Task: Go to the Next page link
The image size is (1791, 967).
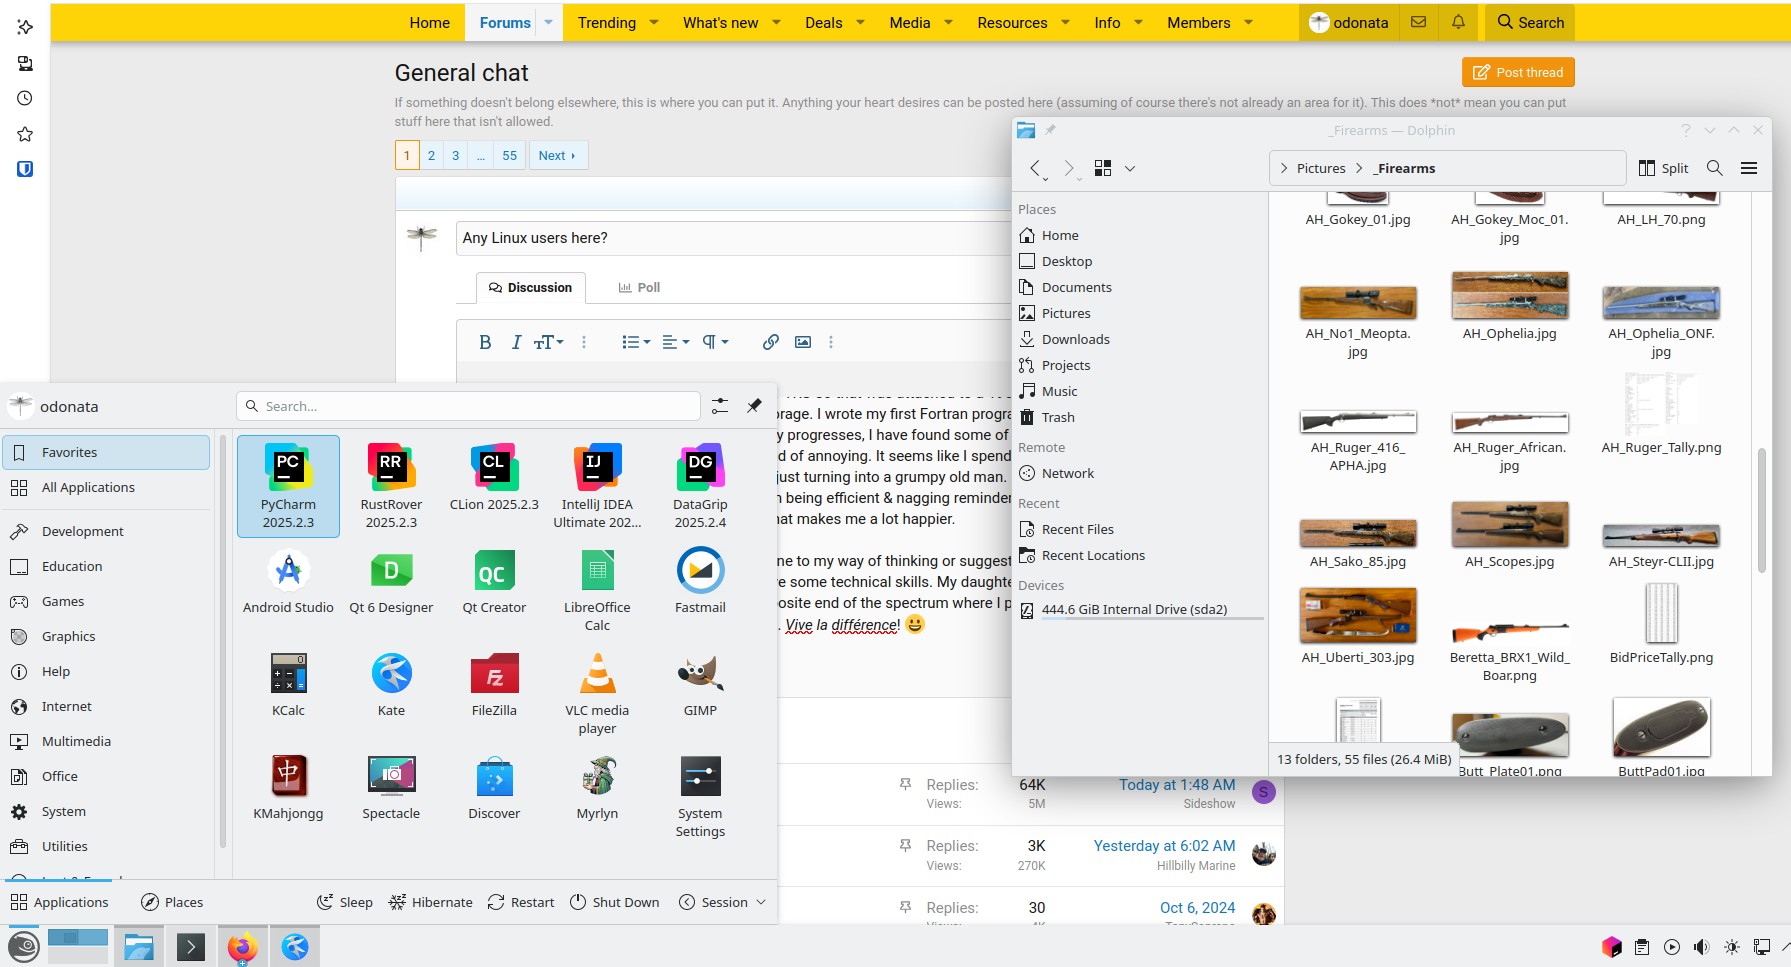Action: tap(557, 155)
